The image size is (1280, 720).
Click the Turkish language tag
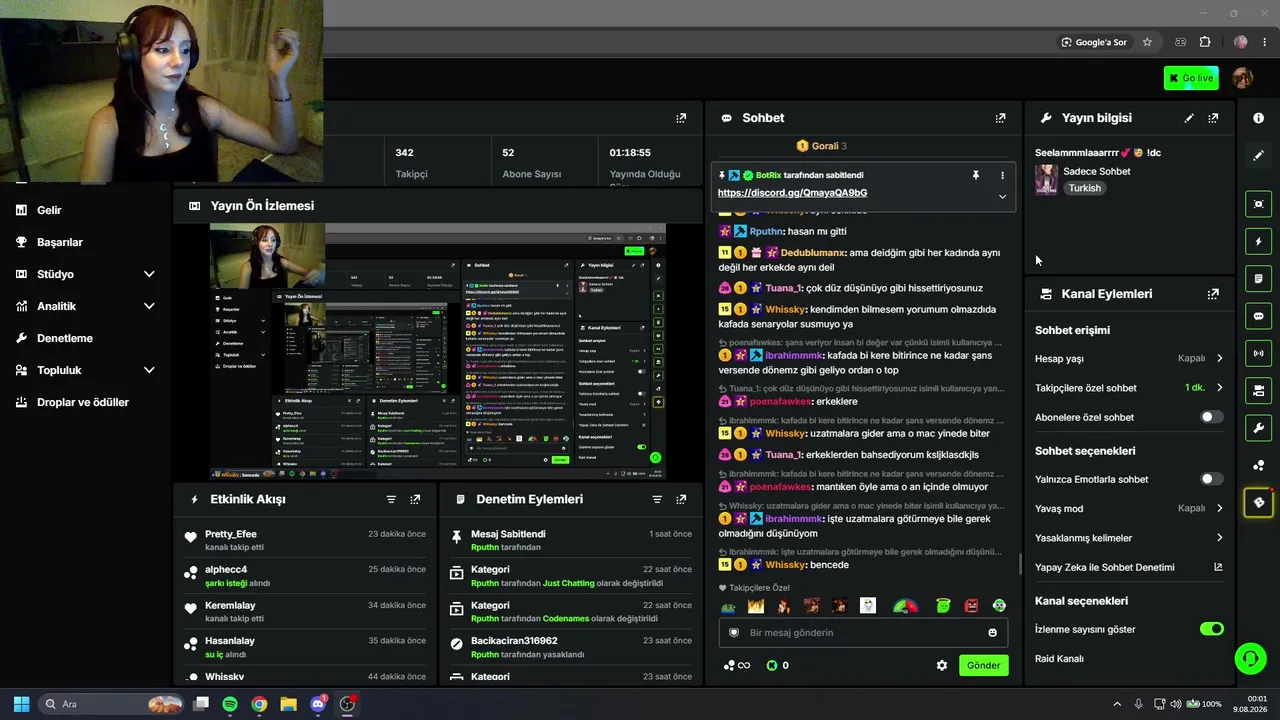[1084, 188]
